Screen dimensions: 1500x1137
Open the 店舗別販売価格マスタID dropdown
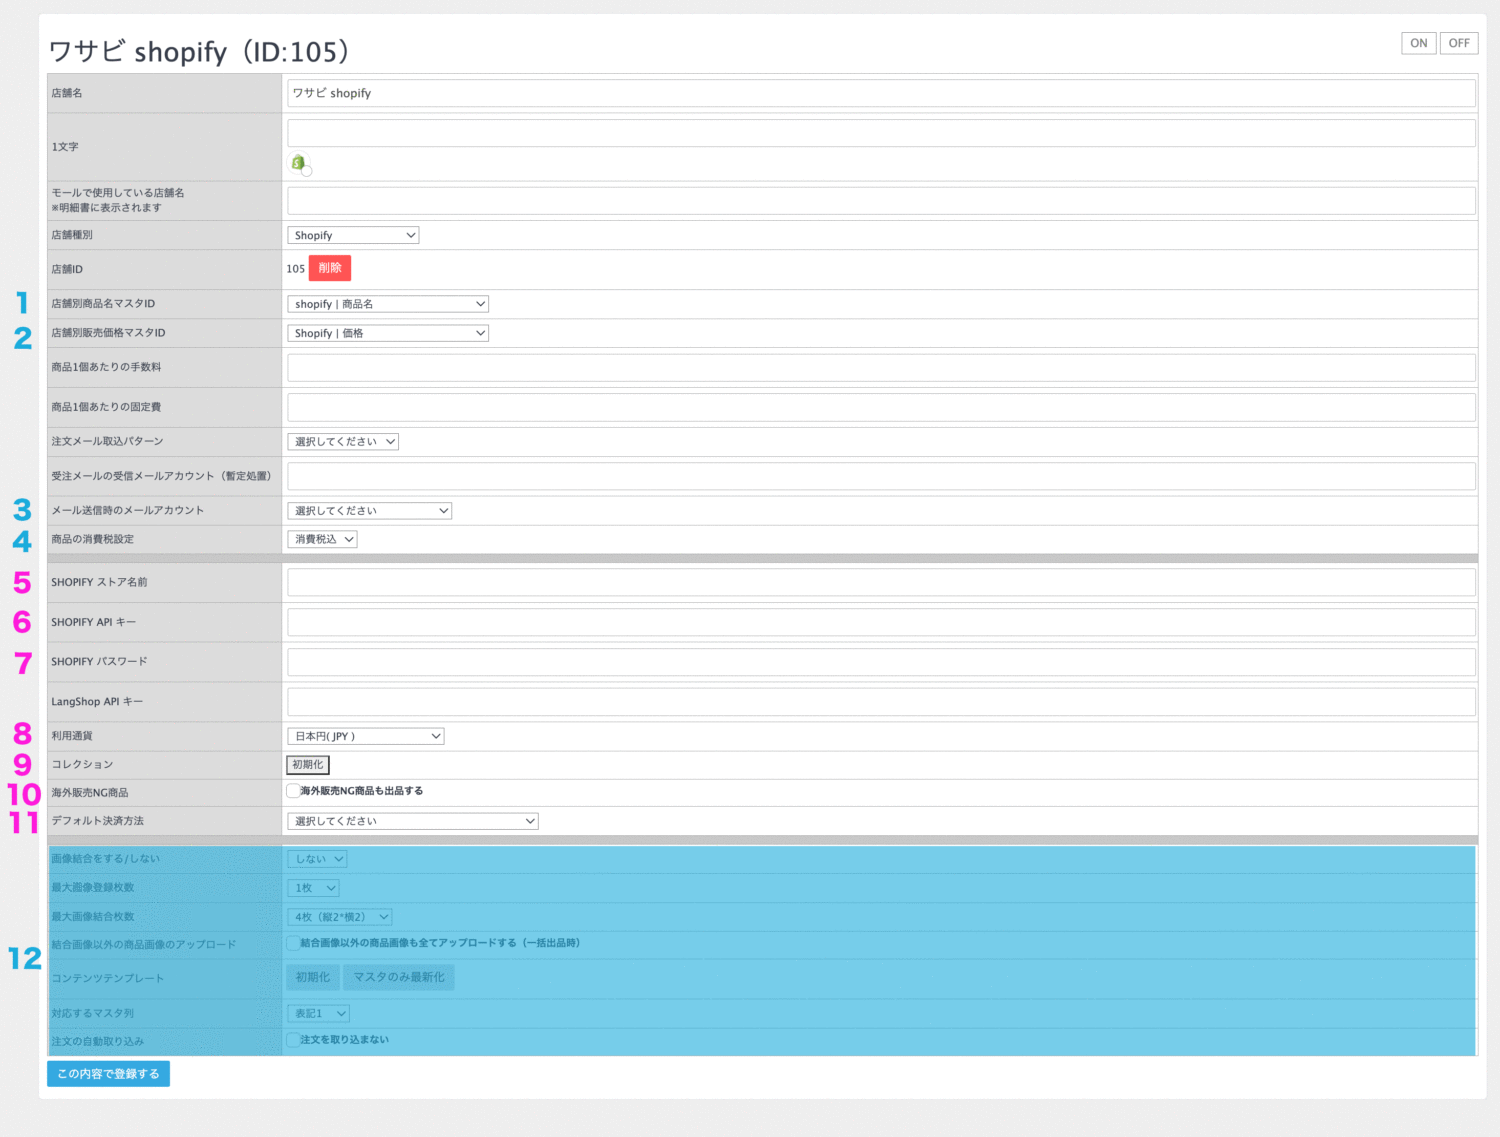[388, 333]
